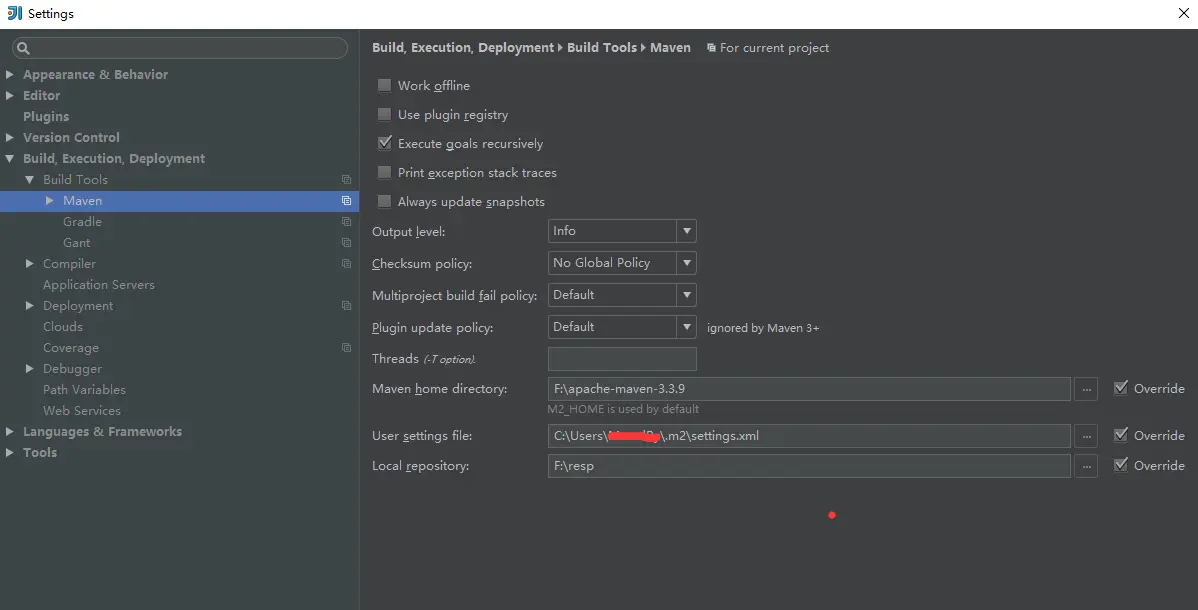This screenshot has height=610, width=1198.
Task: Click the project-level icon beside Deployment
Action: click(346, 306)
